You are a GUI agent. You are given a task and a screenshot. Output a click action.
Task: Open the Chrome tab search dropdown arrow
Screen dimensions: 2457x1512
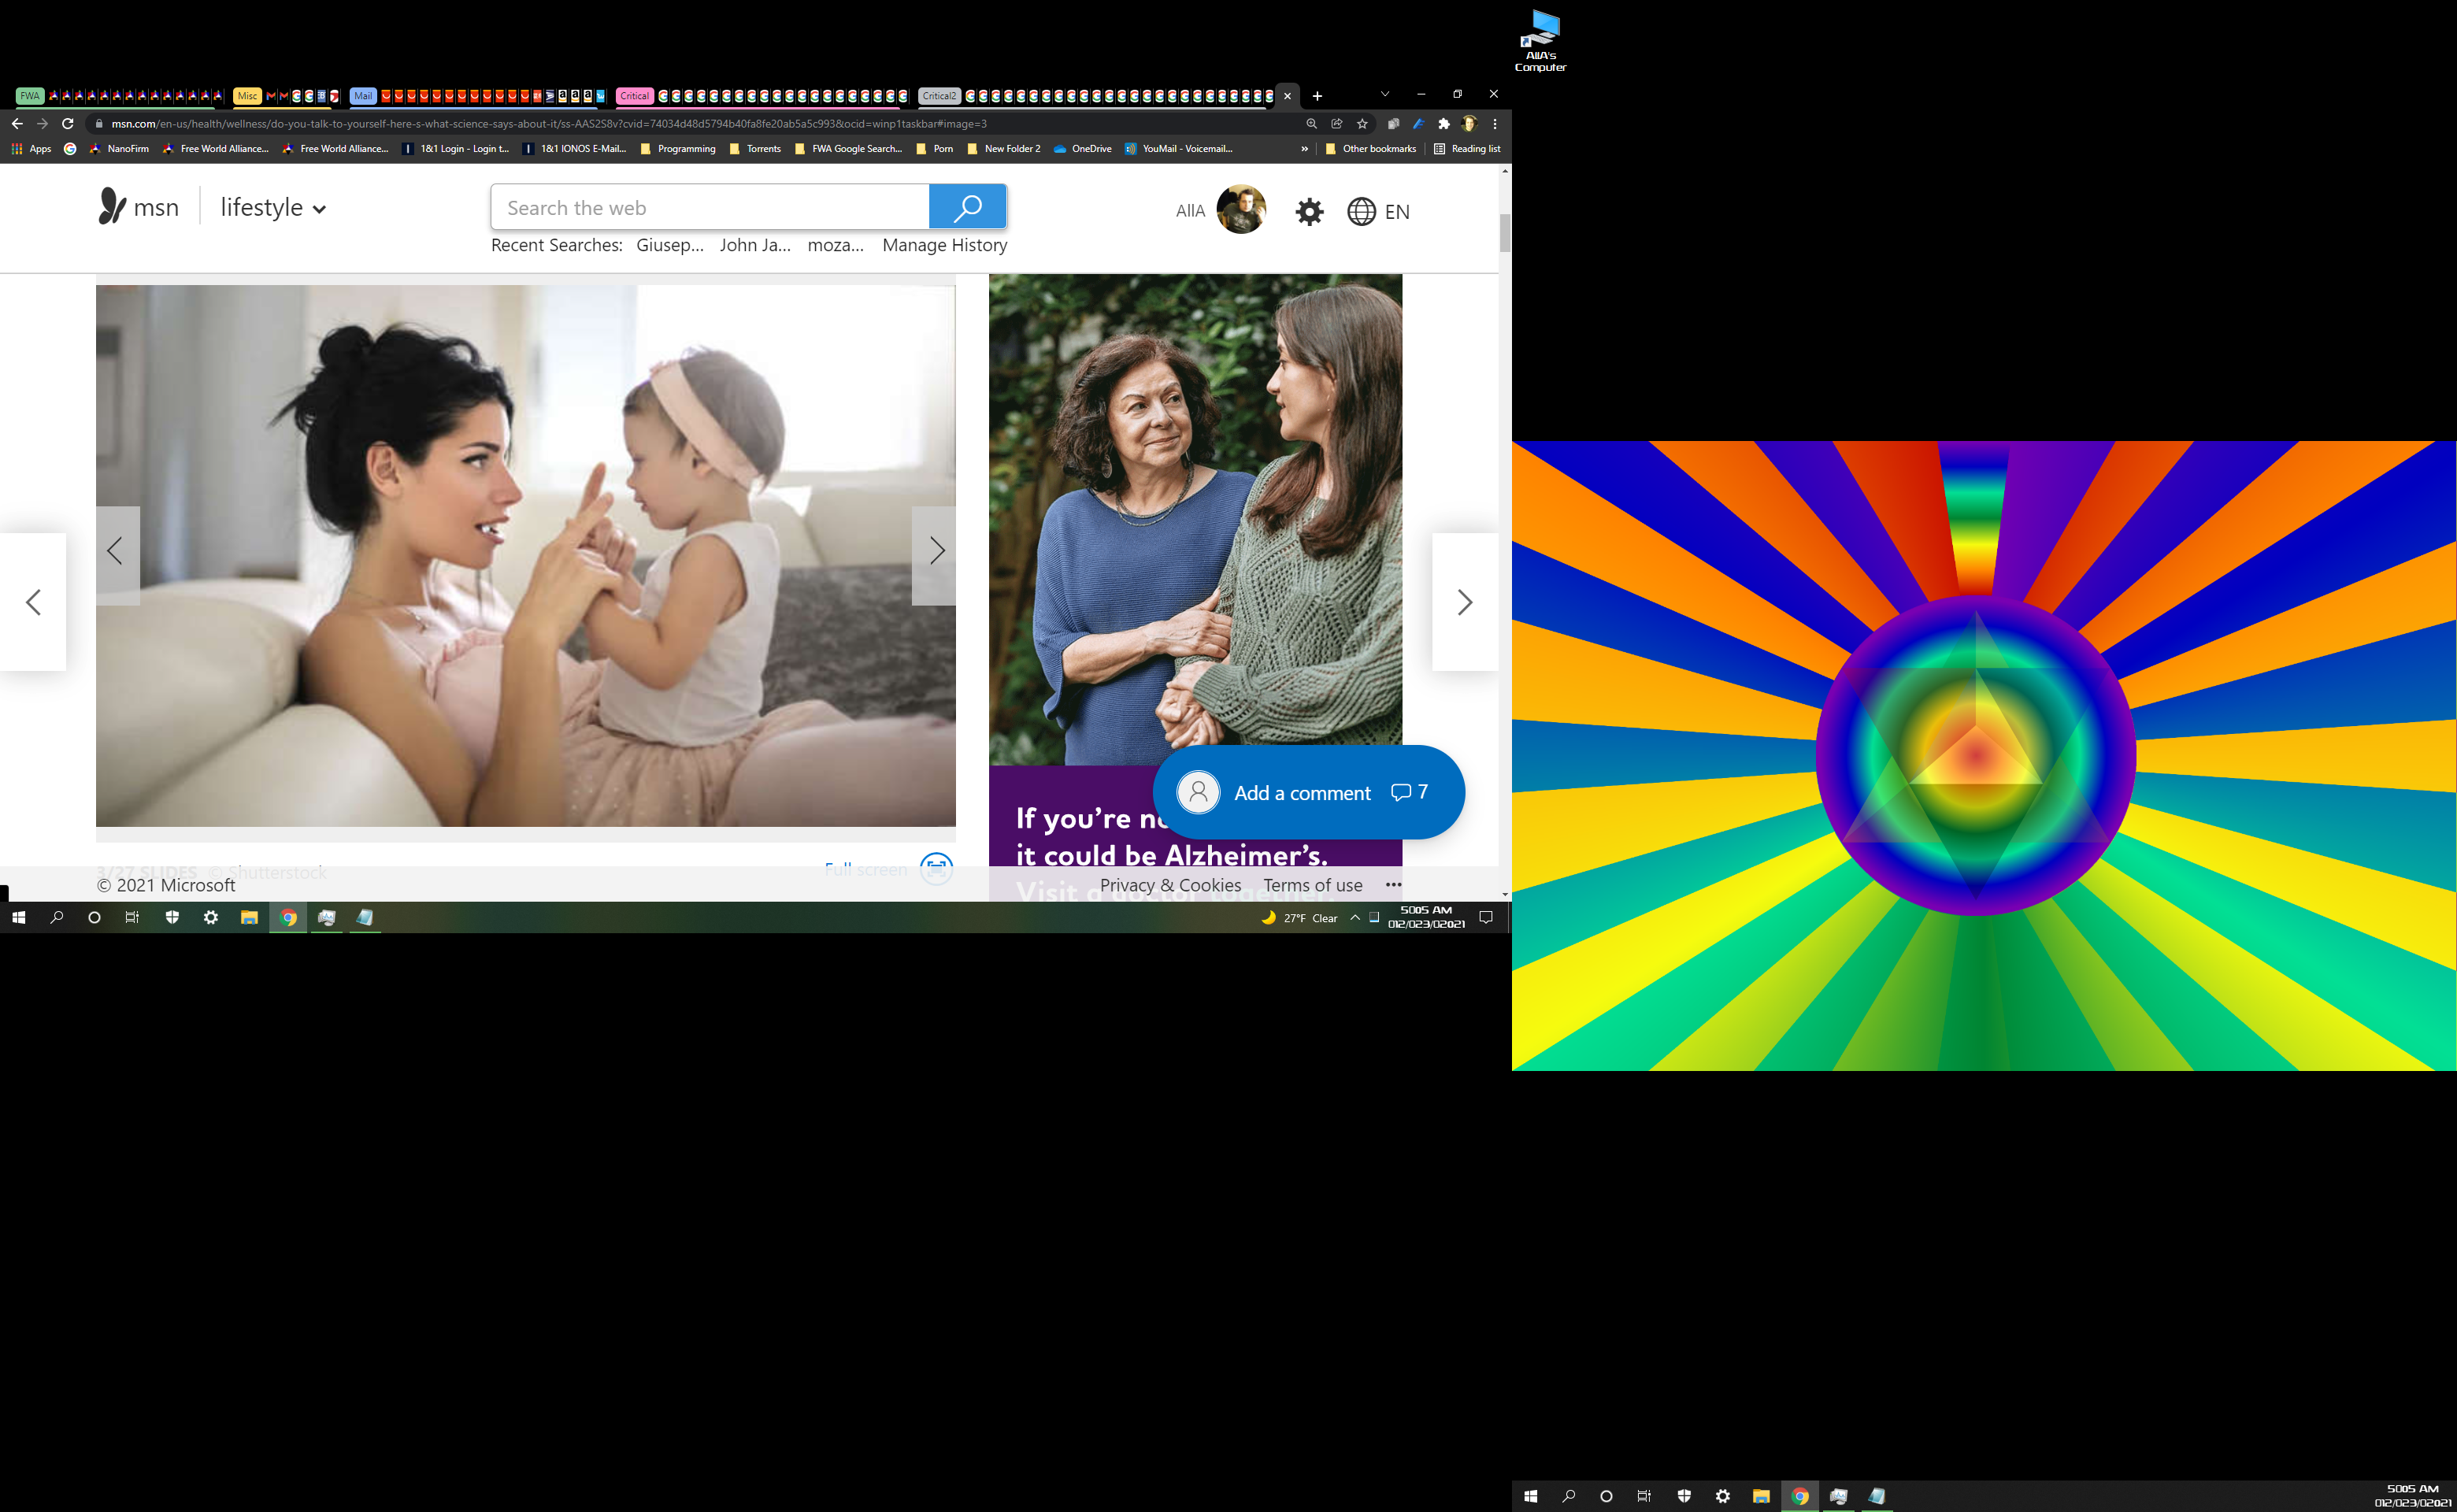1385,94
